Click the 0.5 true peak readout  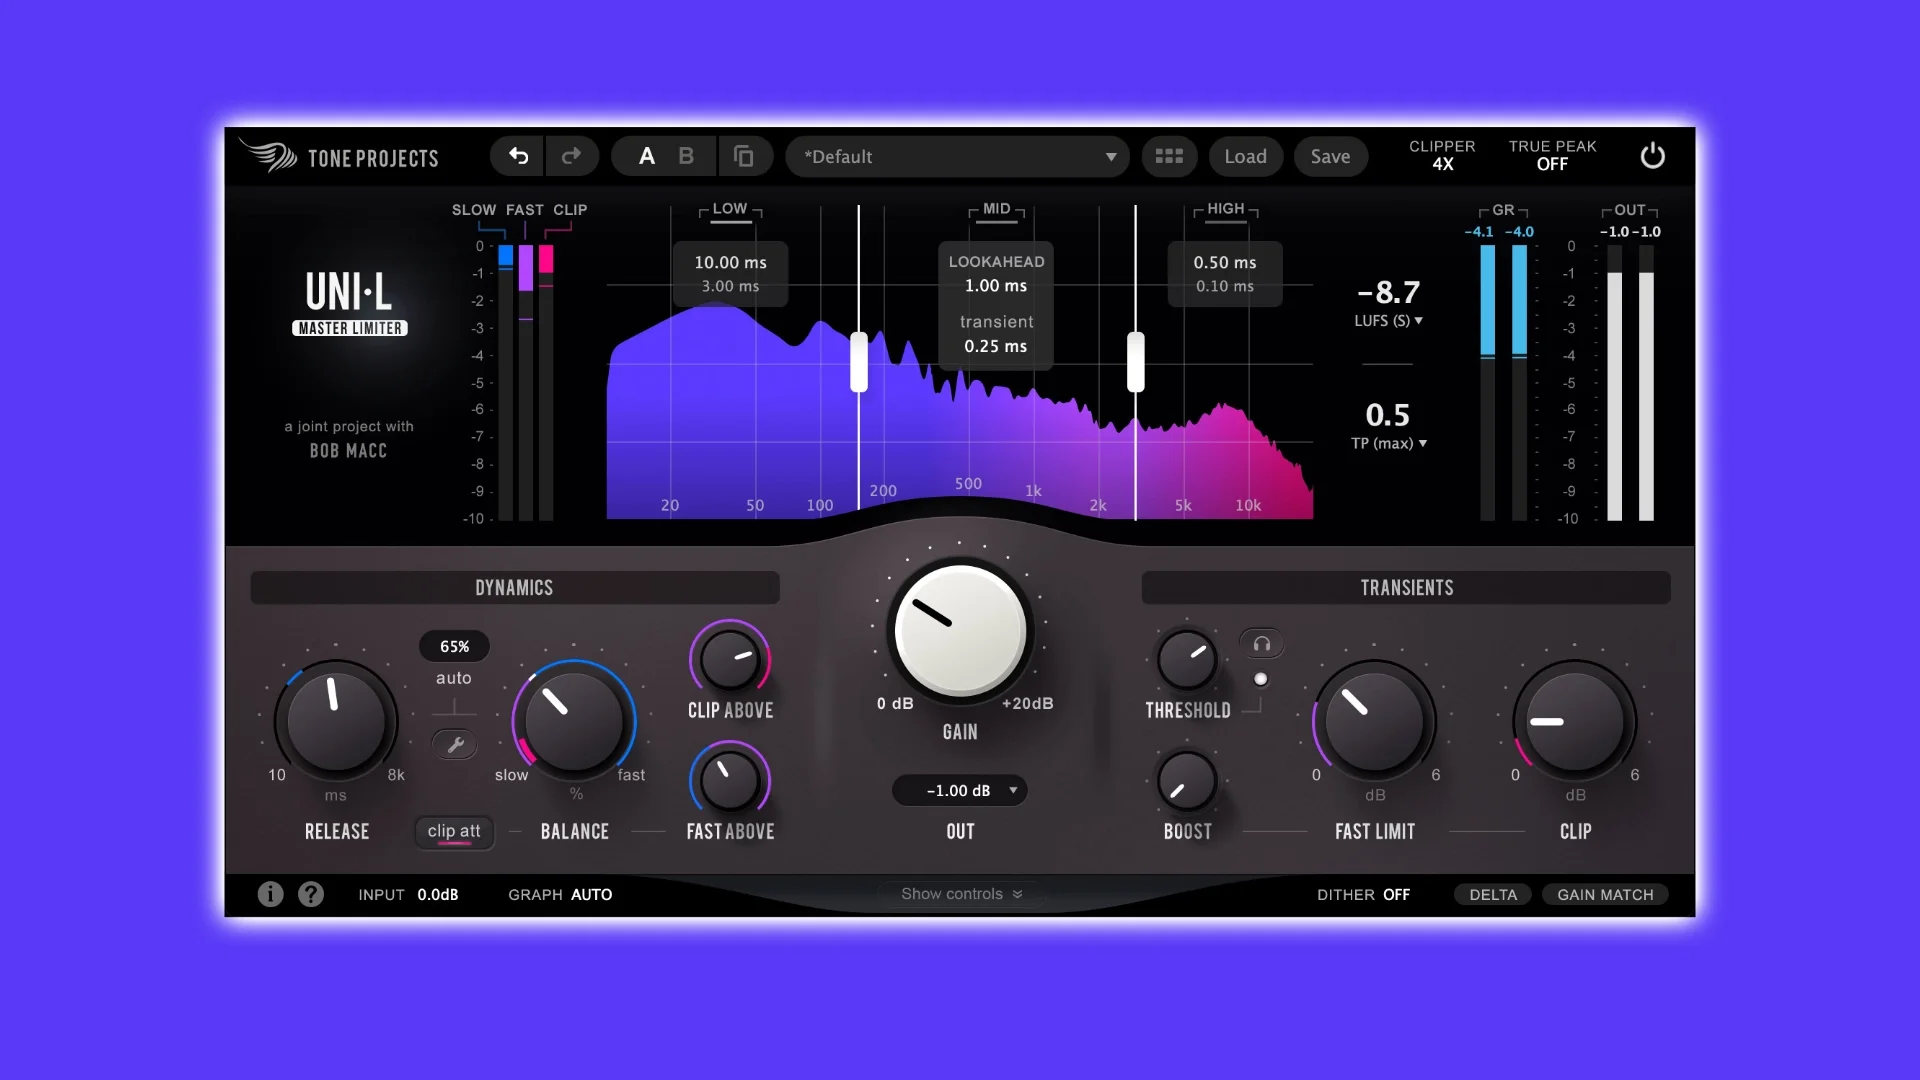[x=1388, y=415]
